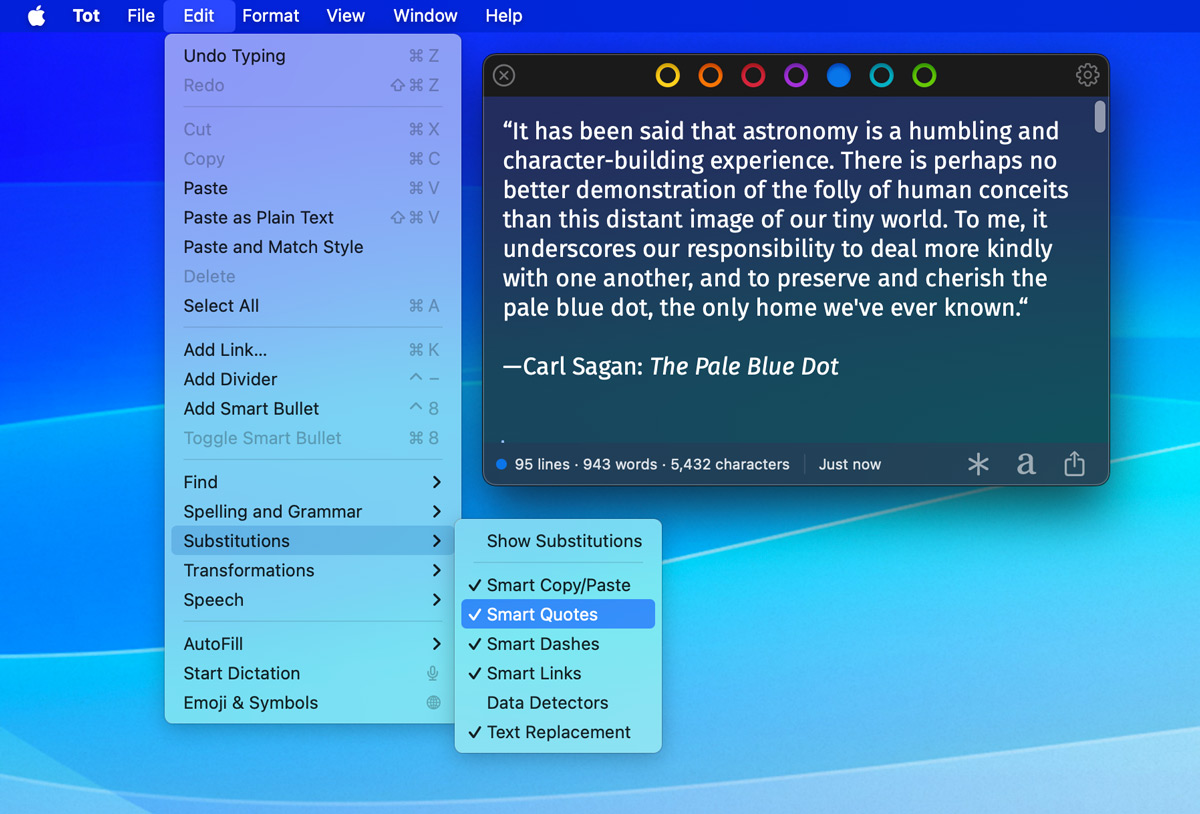Viewport: 1200px width, 814px height.
Task: Toggle Smart Copy/Paste substitution
Action: [x=558, y=585]
